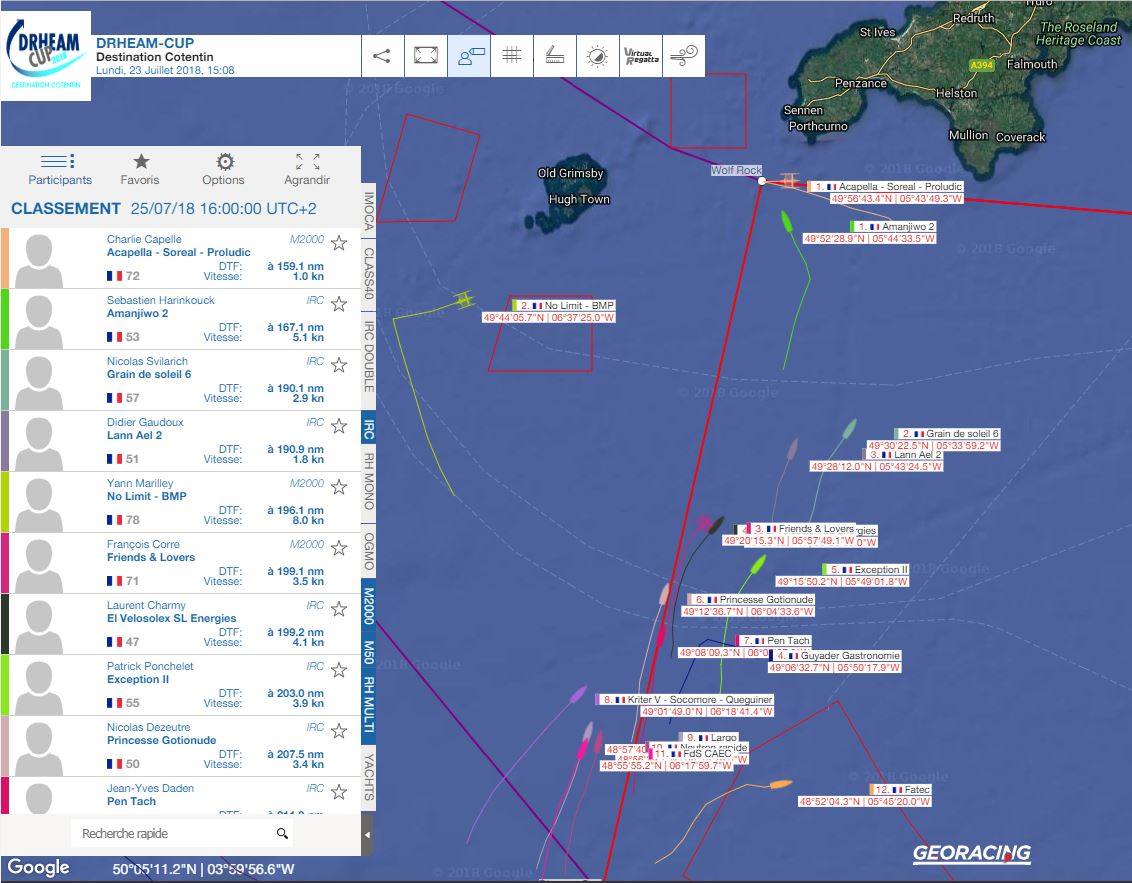This screenshot has width=1132, height=883.
Task: Click the DRHEAM-CUP logo
Action: [45, 56]
